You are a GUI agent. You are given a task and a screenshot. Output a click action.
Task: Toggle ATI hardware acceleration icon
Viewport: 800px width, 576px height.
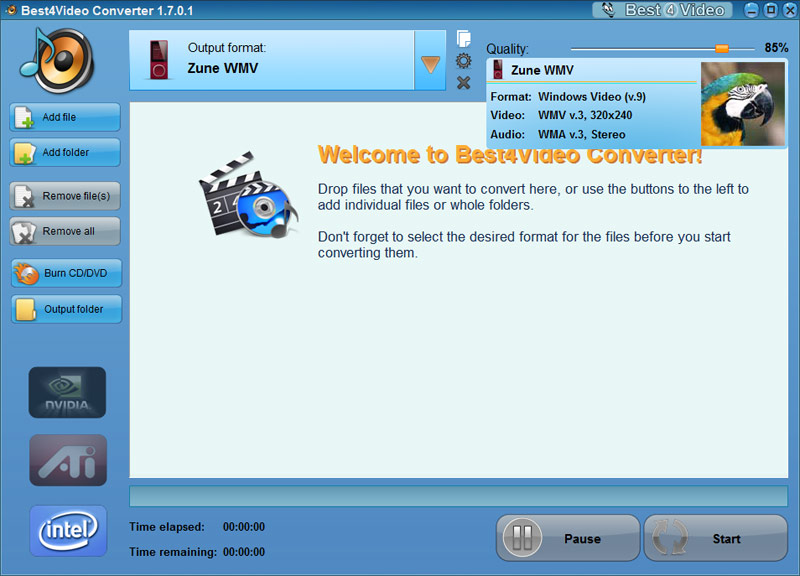68,460
